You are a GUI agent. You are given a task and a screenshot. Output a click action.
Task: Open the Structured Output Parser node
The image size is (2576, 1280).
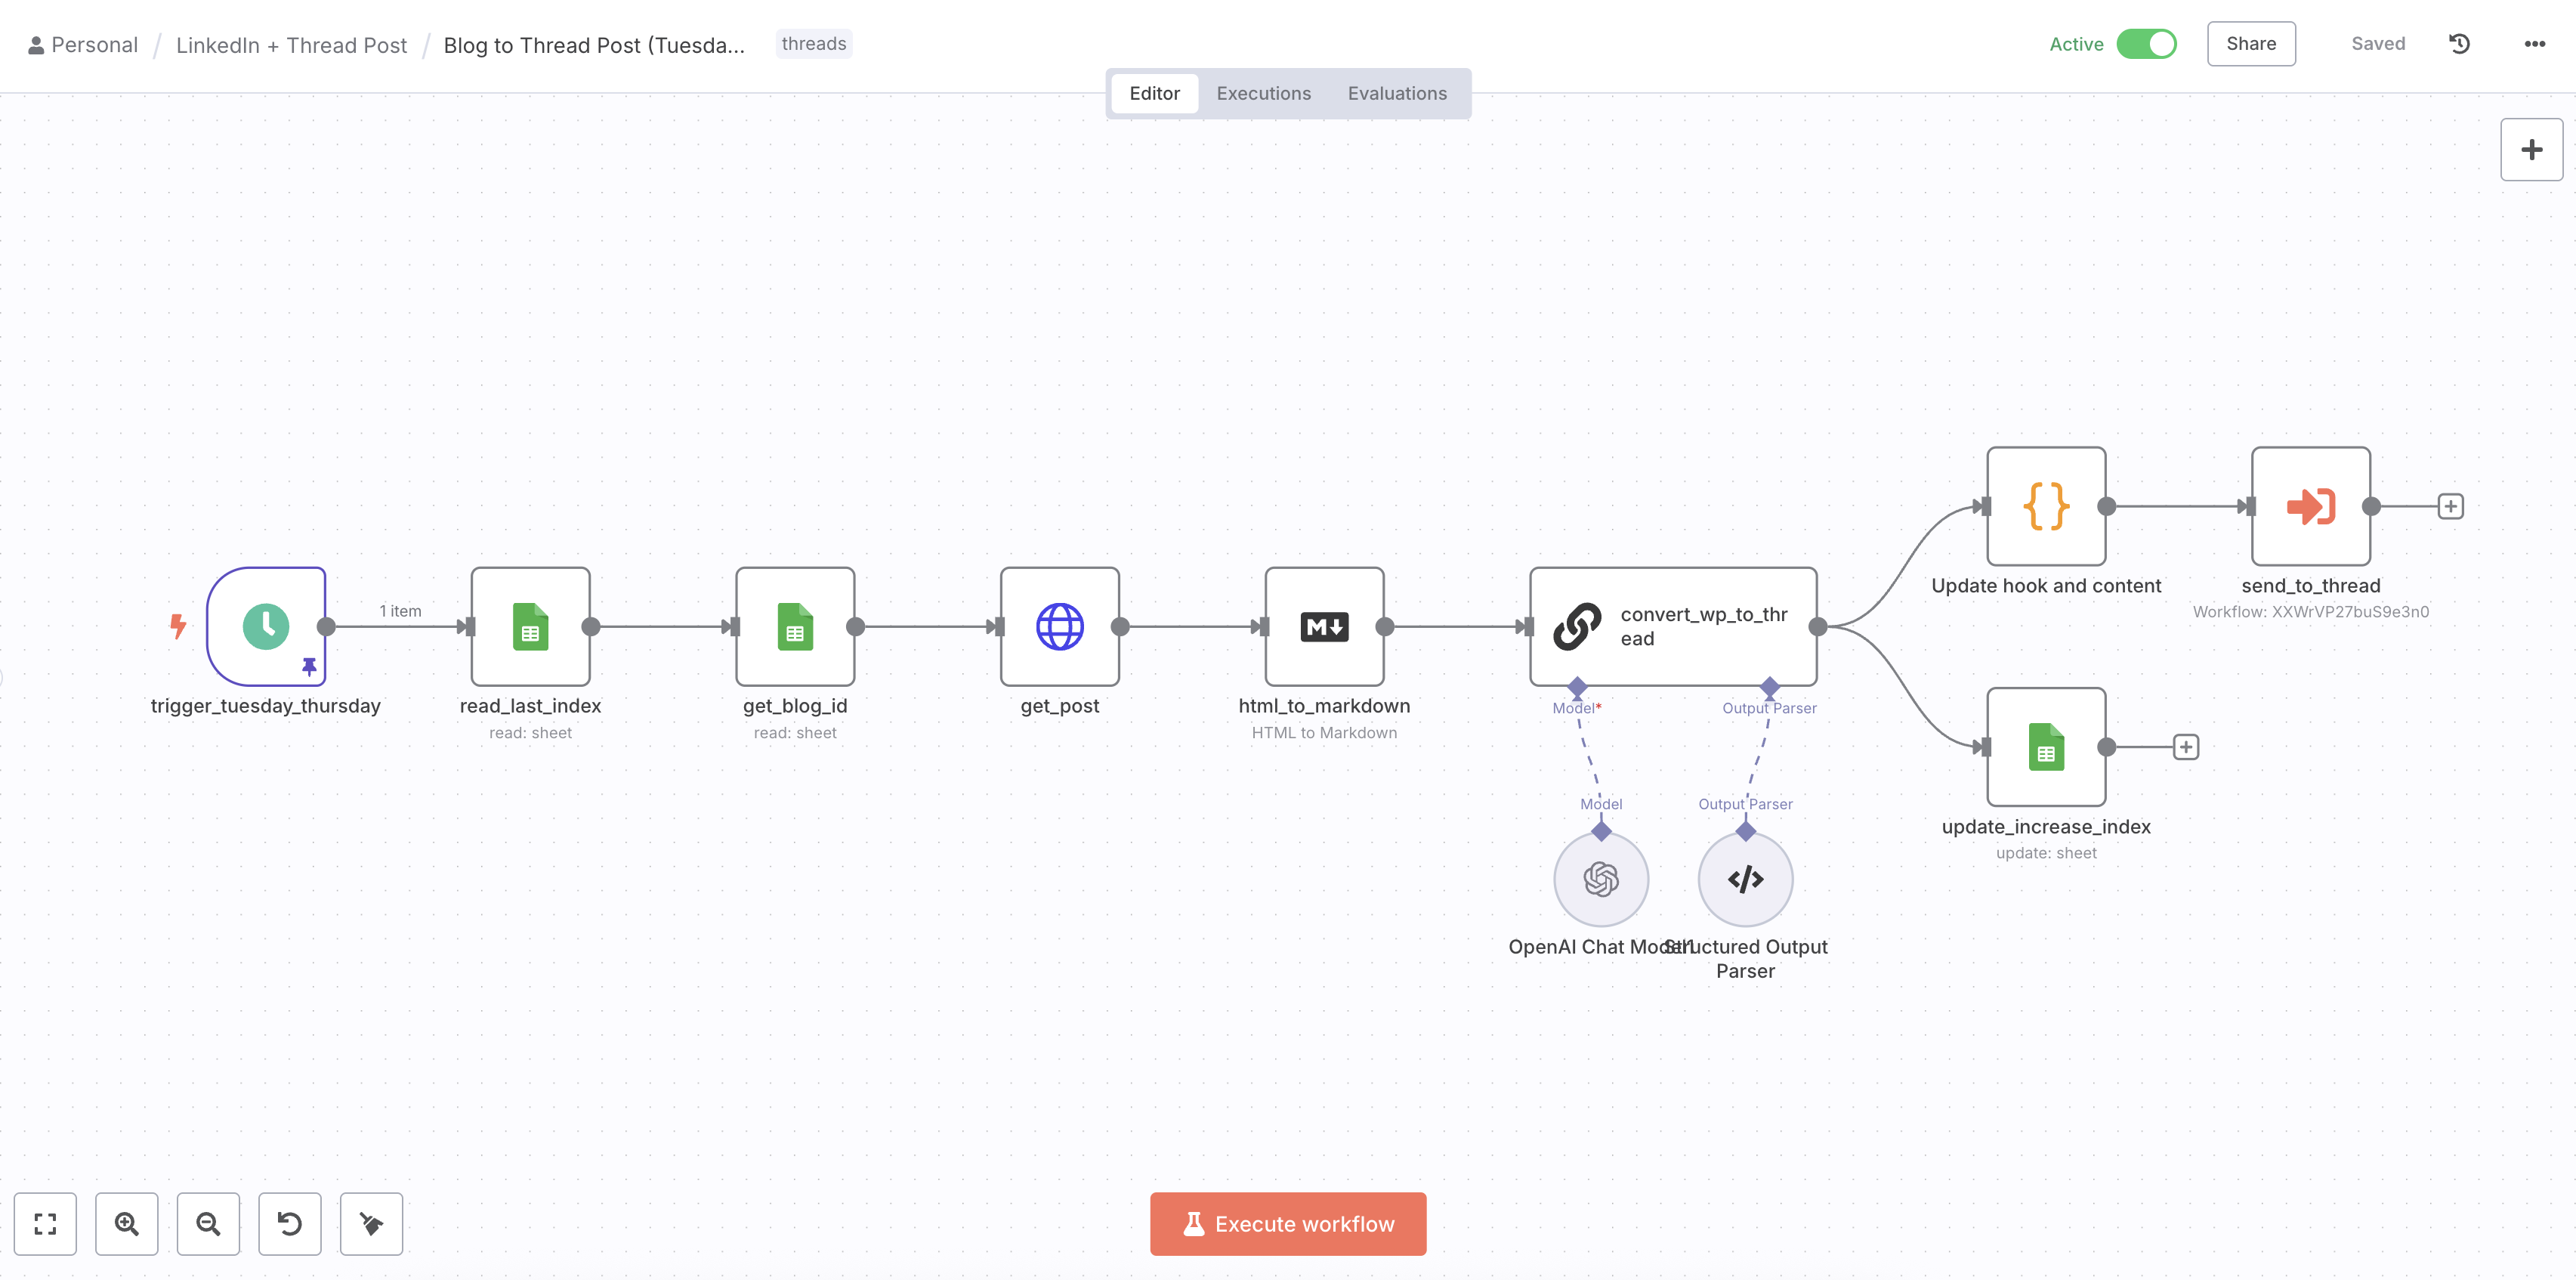(1745, 879)
